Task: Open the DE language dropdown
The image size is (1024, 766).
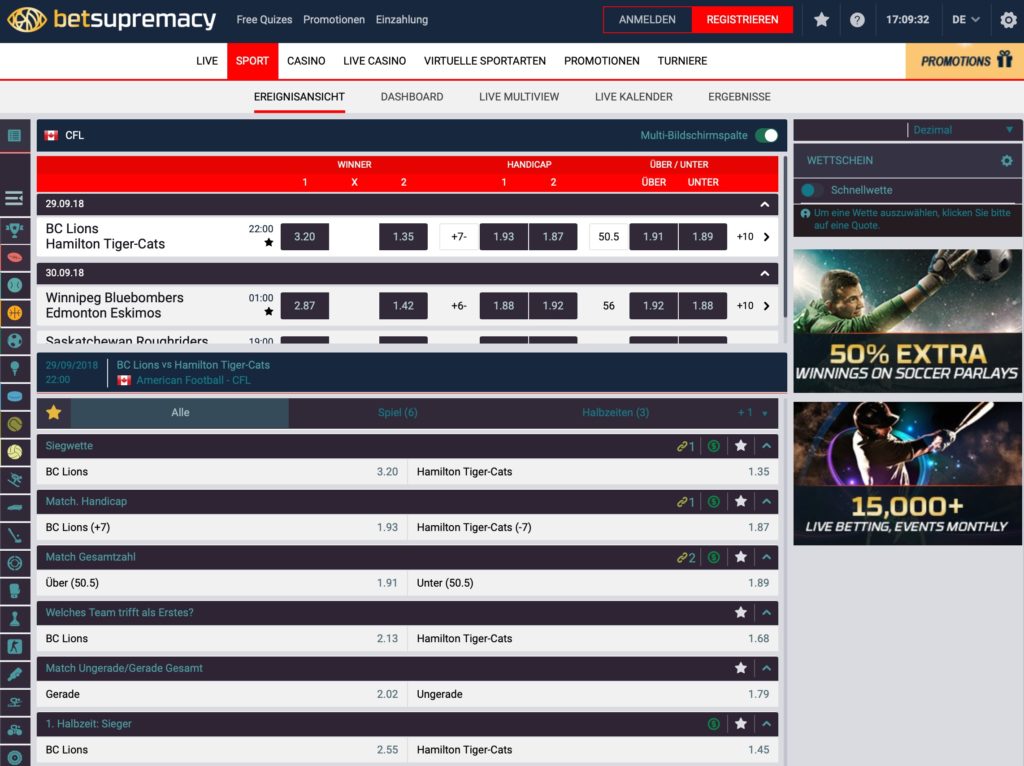Action: tap(965, 20)
